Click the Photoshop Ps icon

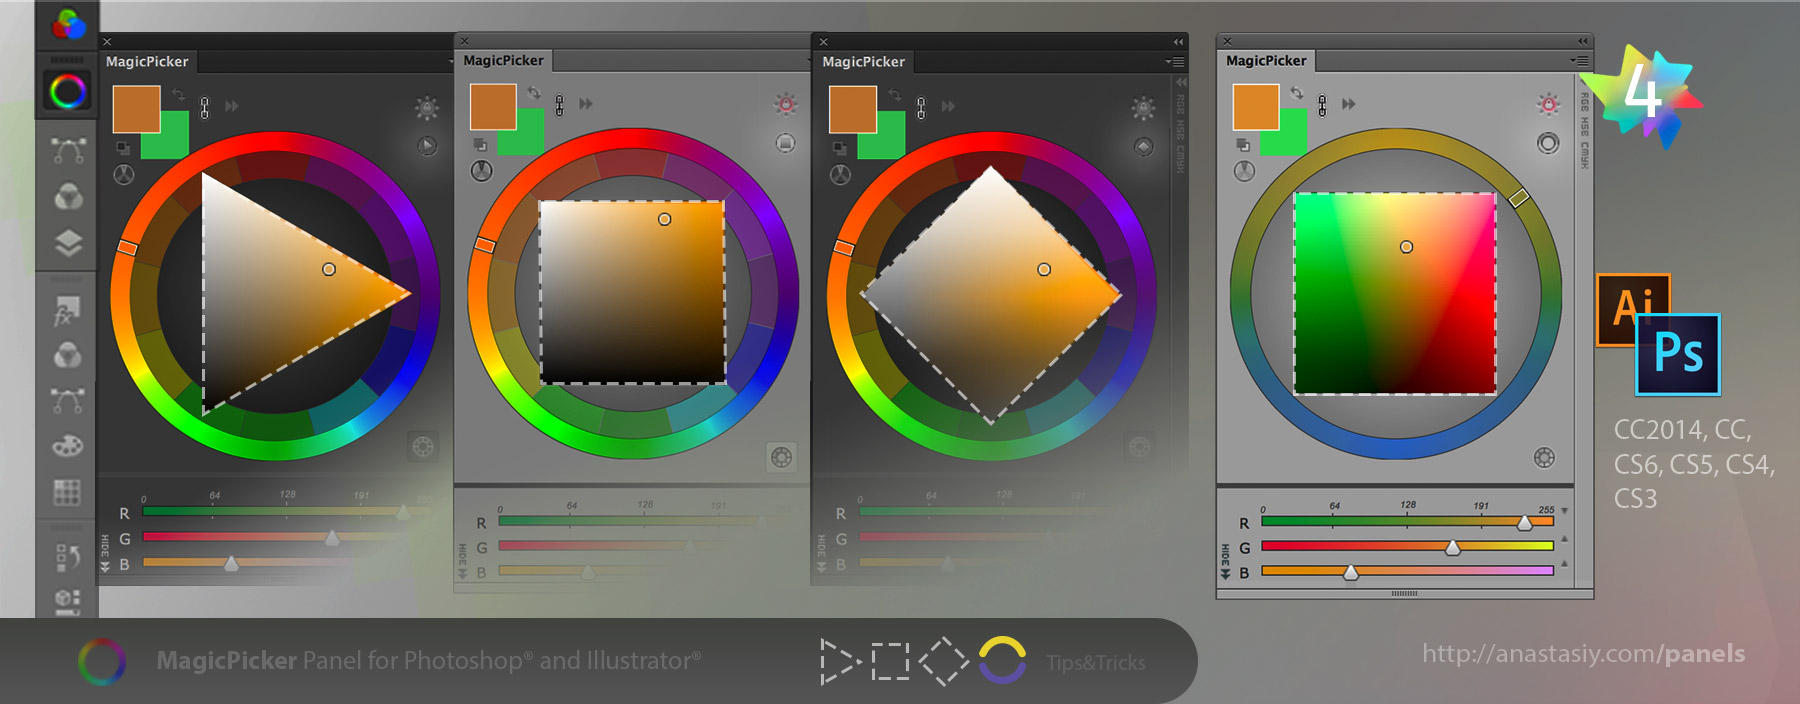[x=1678, y=355]
